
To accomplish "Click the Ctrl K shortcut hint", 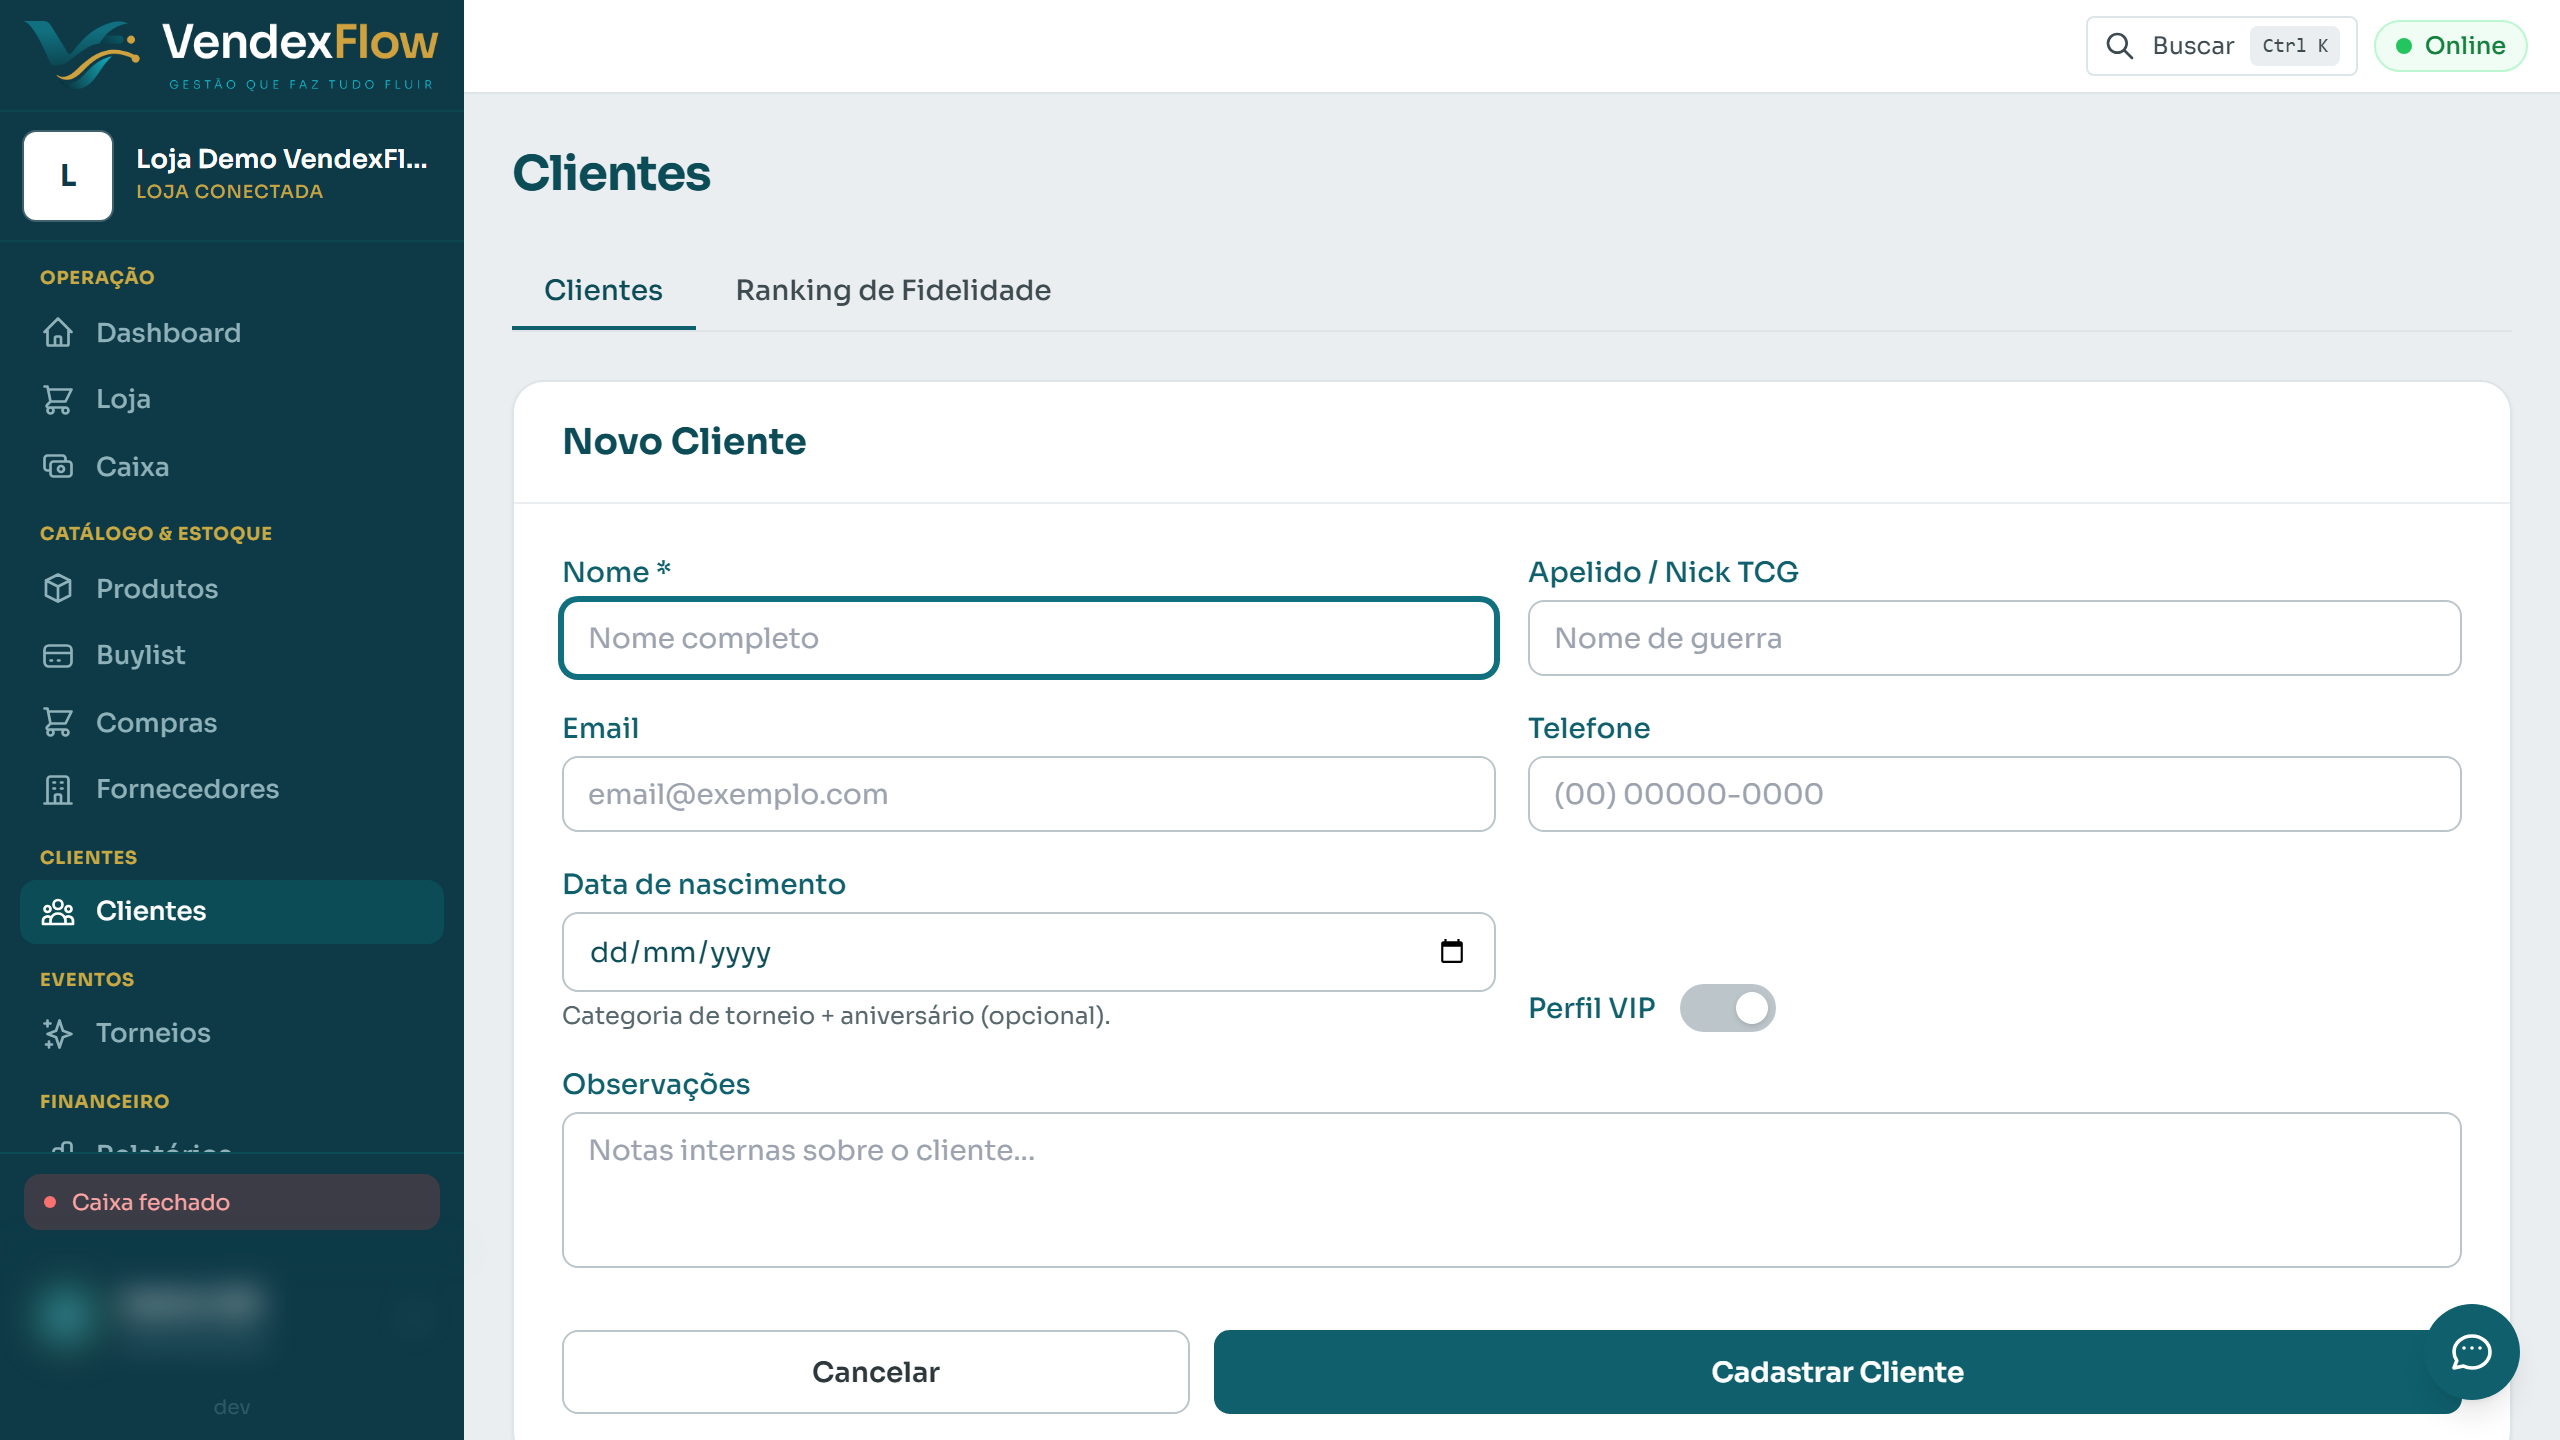I will pos(2294,46).
